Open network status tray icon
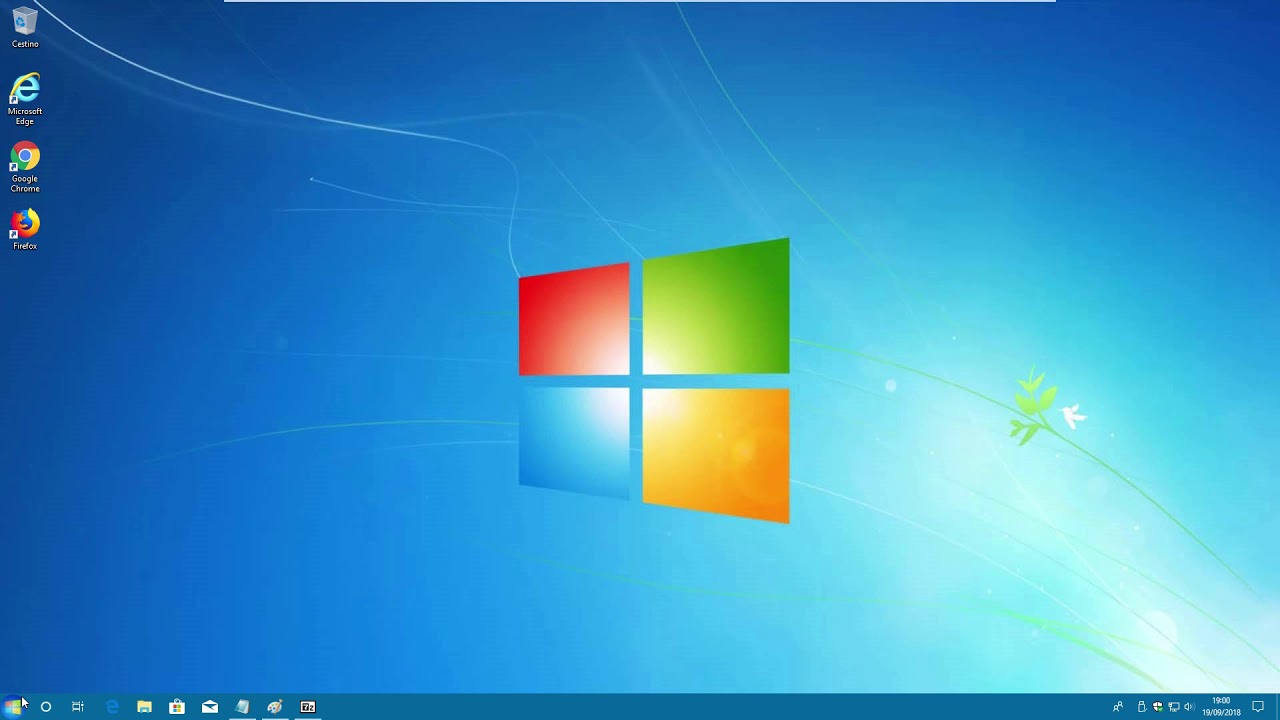 click(1174, 707)
